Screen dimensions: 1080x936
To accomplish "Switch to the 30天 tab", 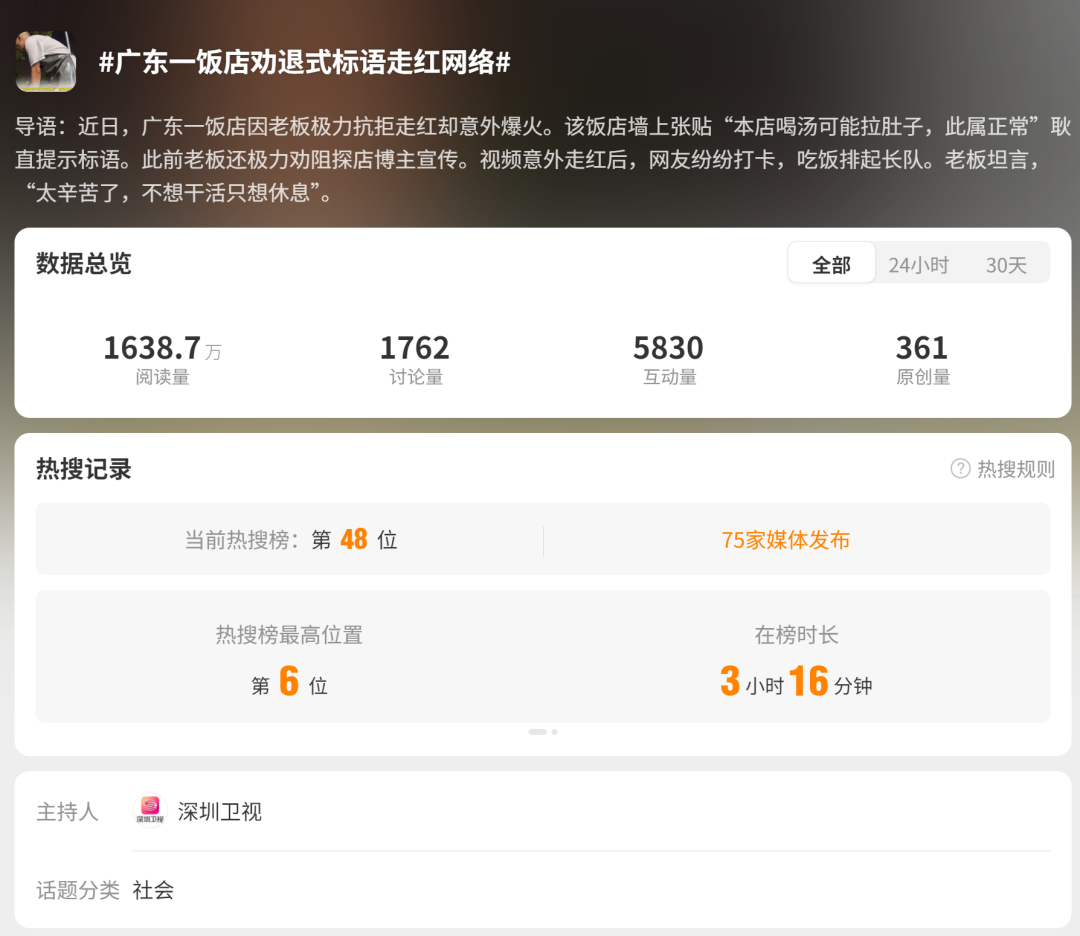I will click(1006, 264).
